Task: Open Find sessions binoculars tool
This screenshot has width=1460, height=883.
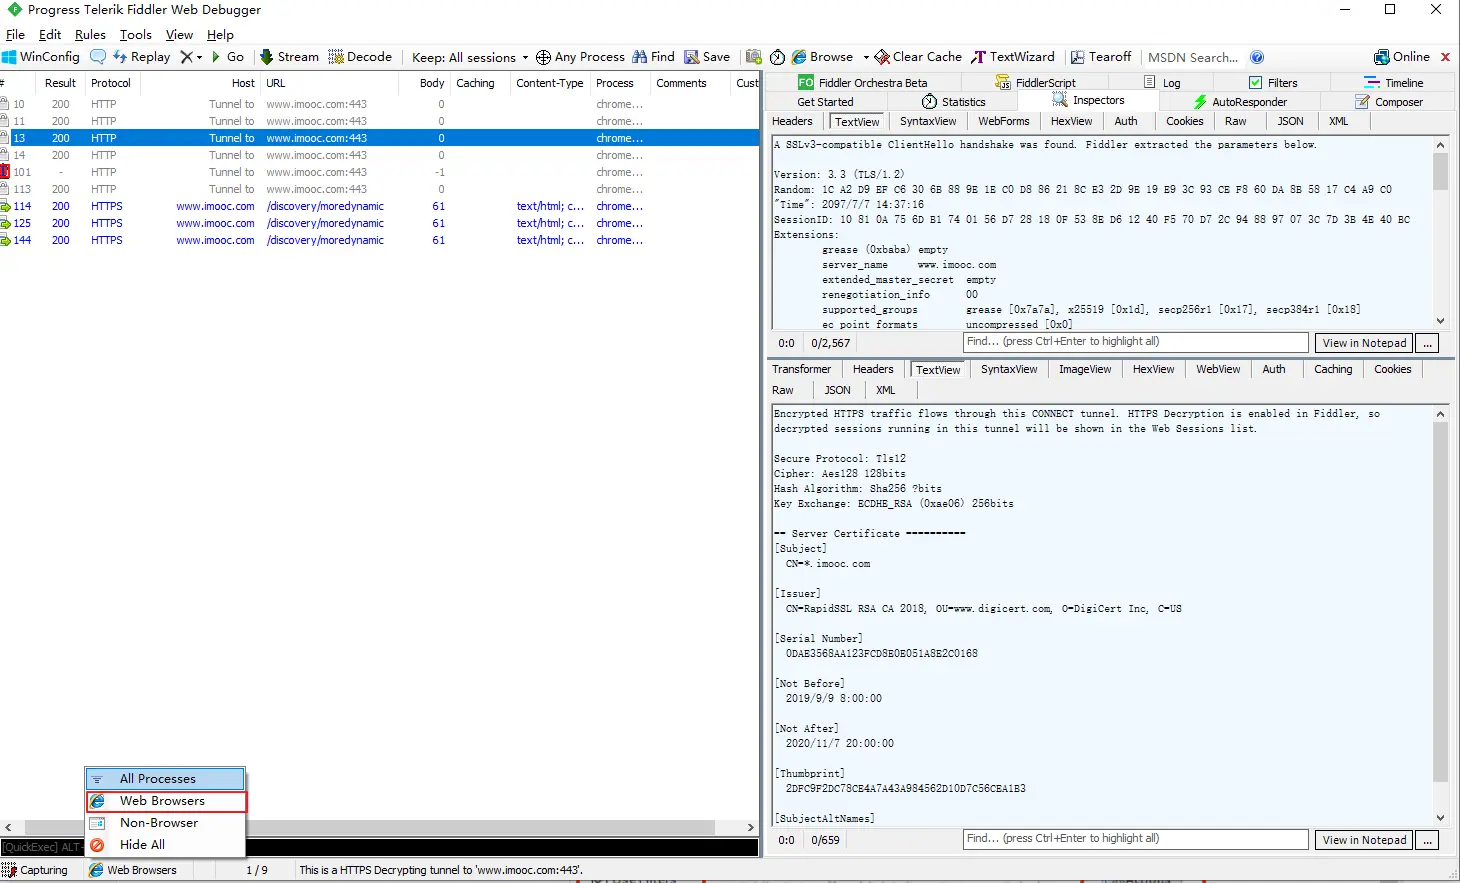Action: (653, 57)
